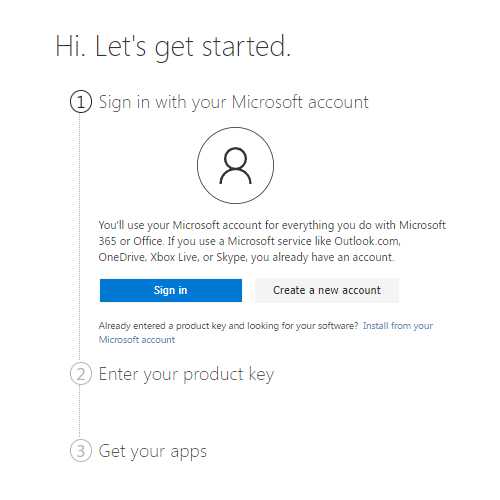Open Install from your Microsoft account link
Viewport: 500px width, 500px height.
pyautogui.click(x=266, y=332)
